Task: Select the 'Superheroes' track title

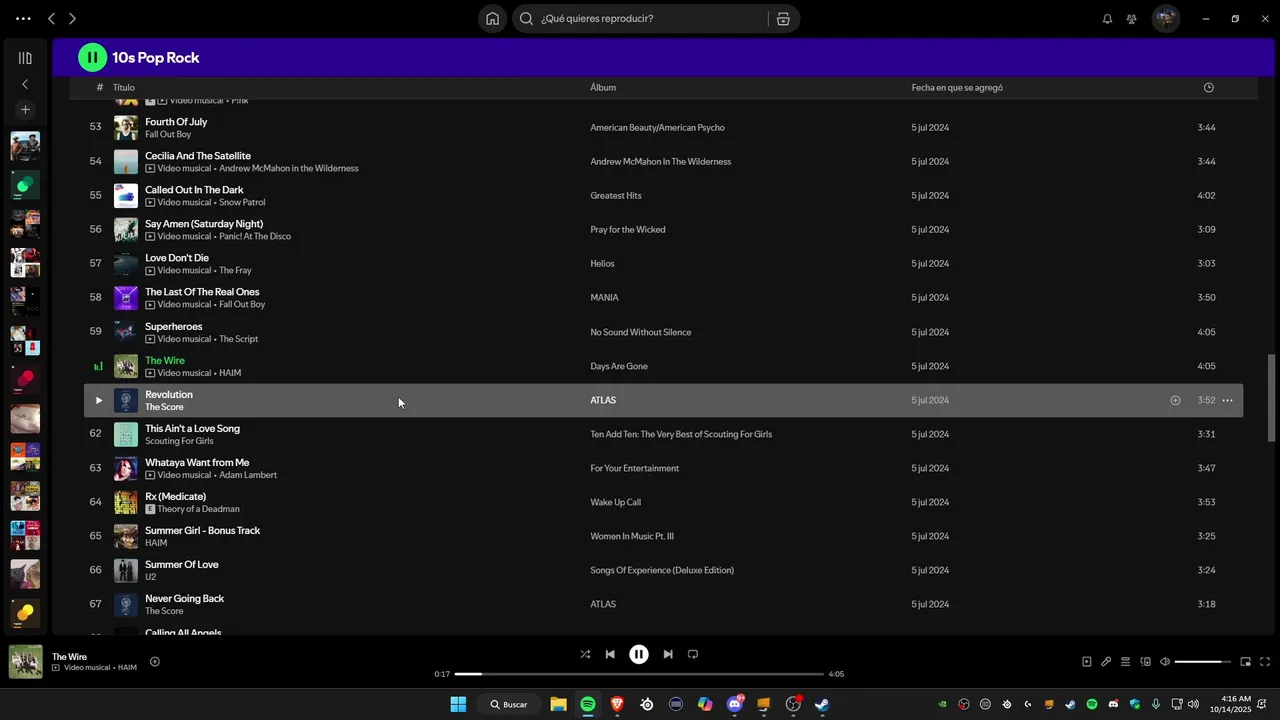Action: (173, 326)
